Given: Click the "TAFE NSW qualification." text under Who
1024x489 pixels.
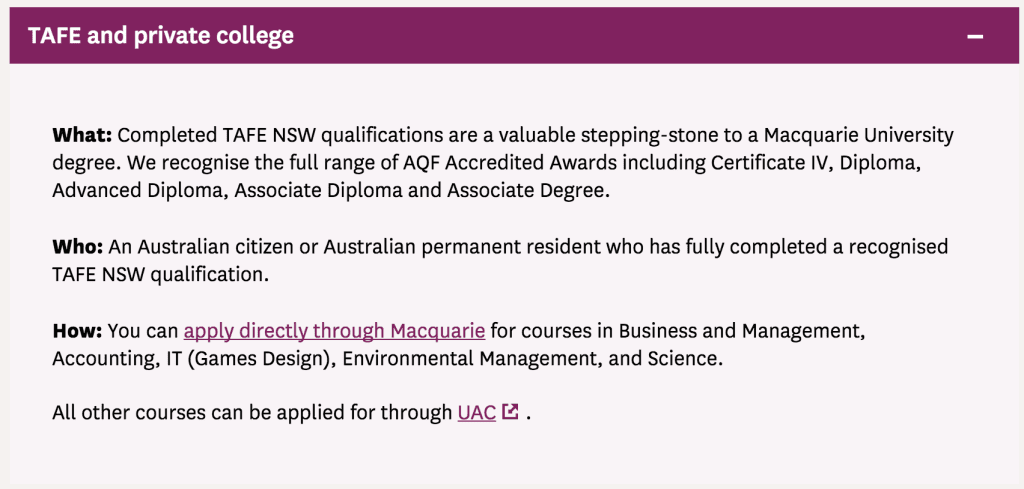Looking at the screenshot, I should [161, 274].
